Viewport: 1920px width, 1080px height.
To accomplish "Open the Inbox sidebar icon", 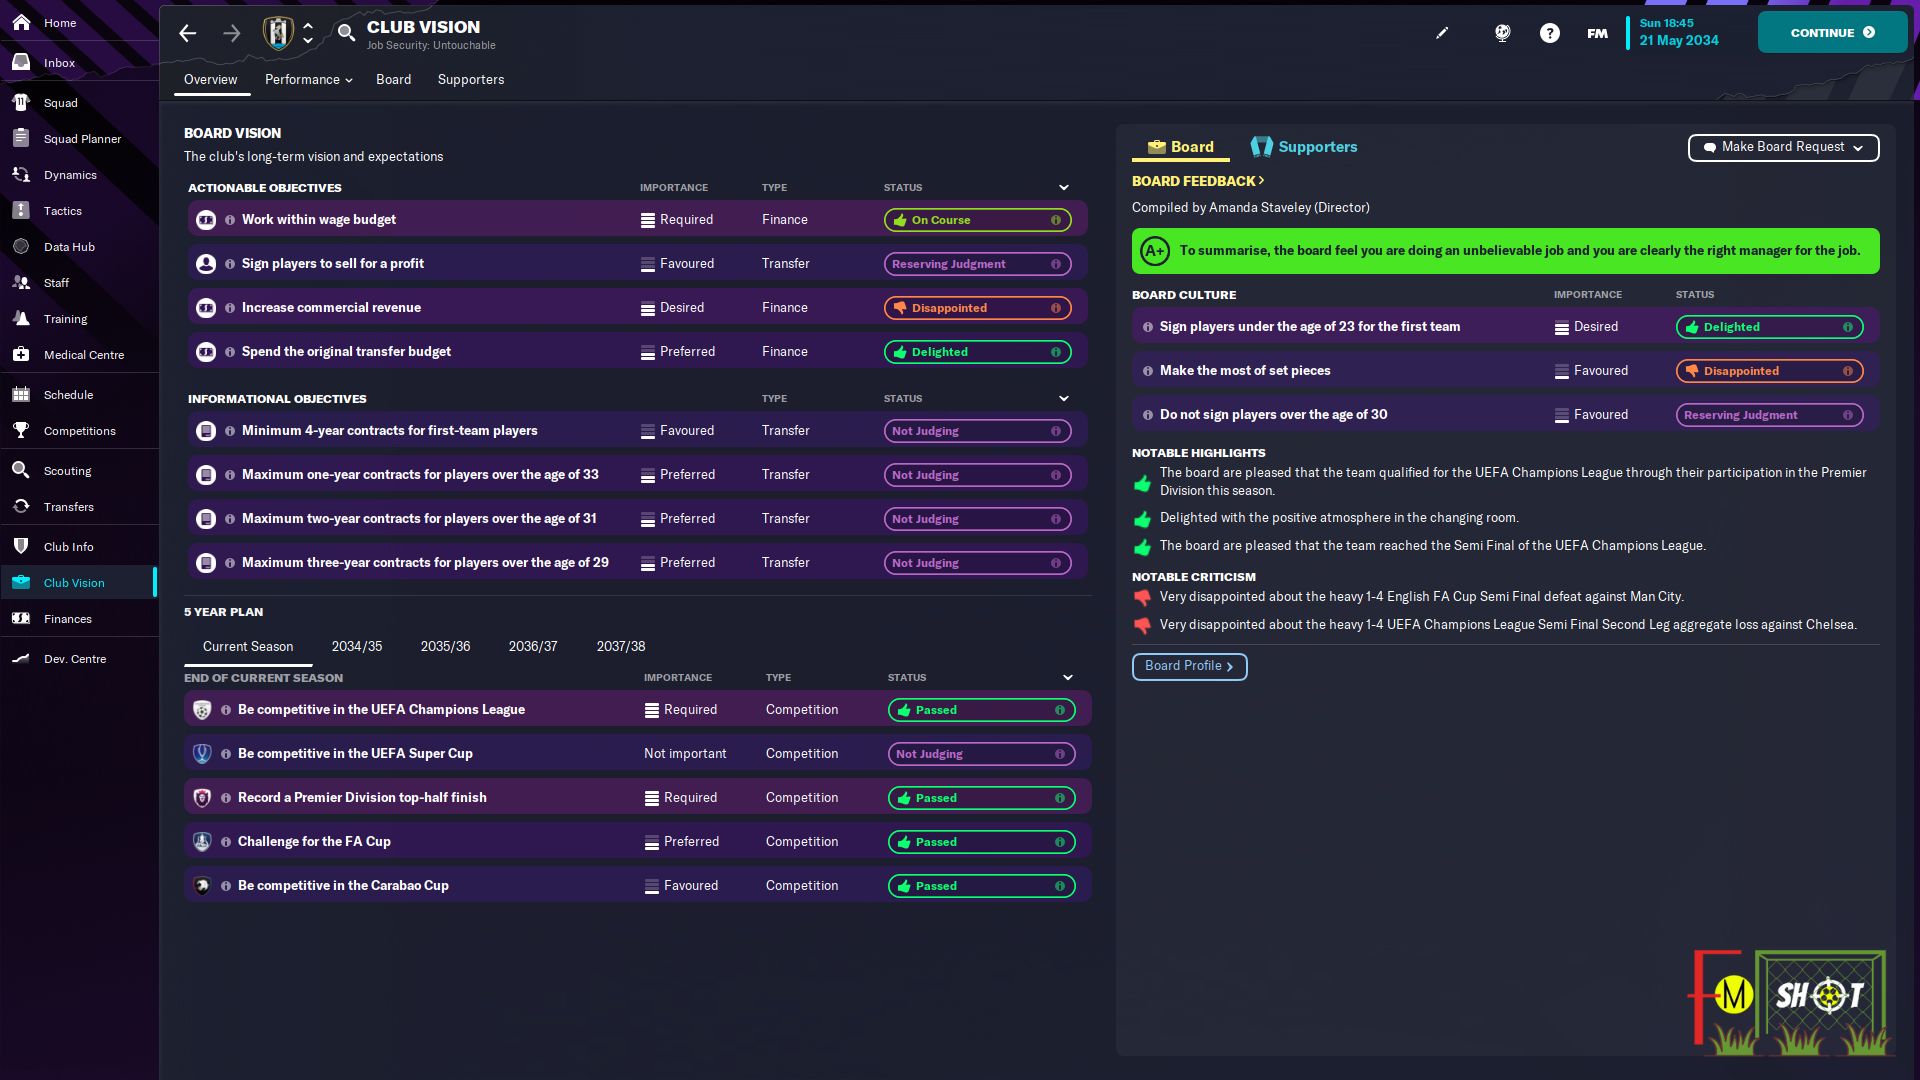I will 21,62.
